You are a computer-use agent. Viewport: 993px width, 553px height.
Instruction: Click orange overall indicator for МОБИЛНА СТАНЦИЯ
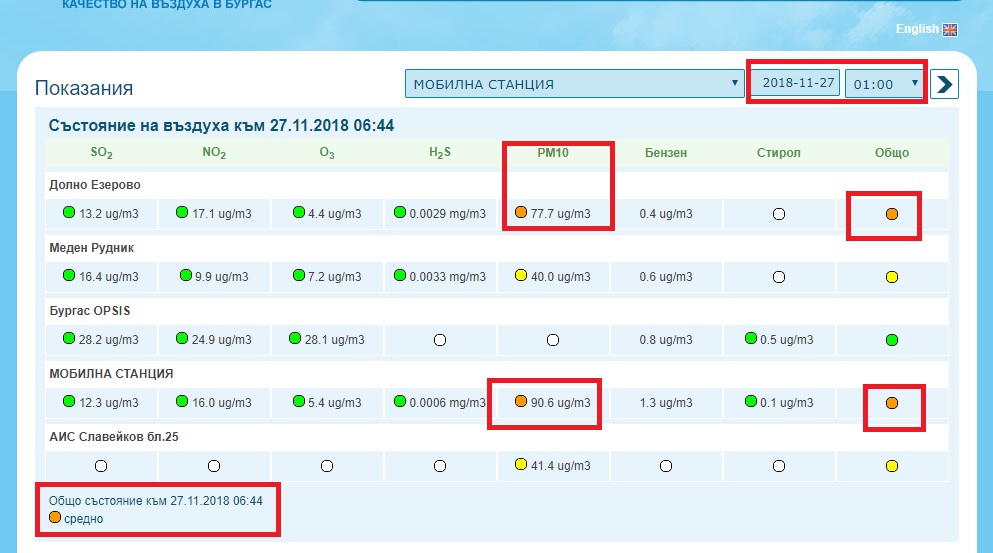(x=892, y=403)
